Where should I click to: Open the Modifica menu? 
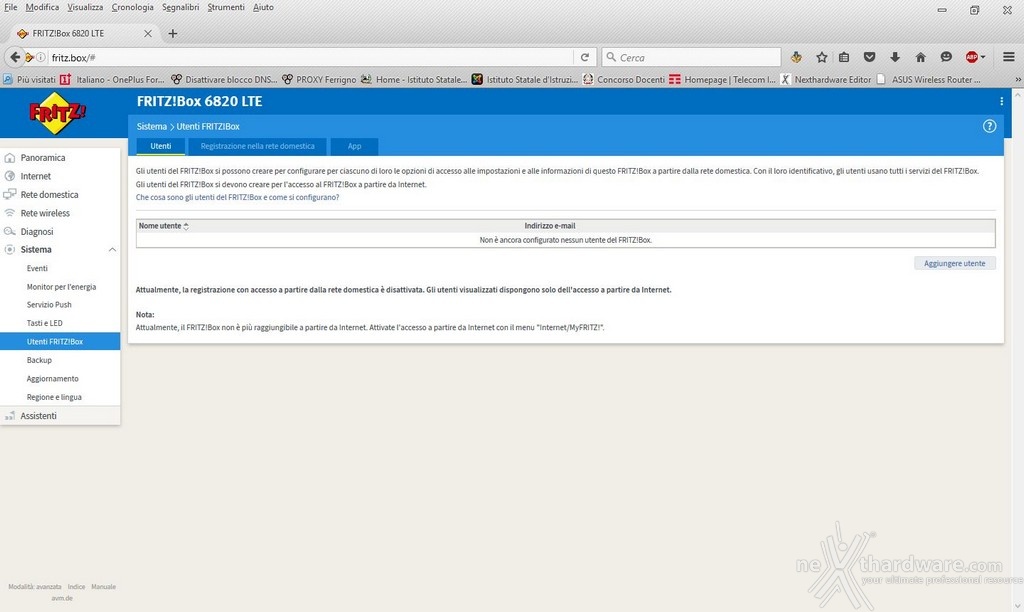(42, 7)
